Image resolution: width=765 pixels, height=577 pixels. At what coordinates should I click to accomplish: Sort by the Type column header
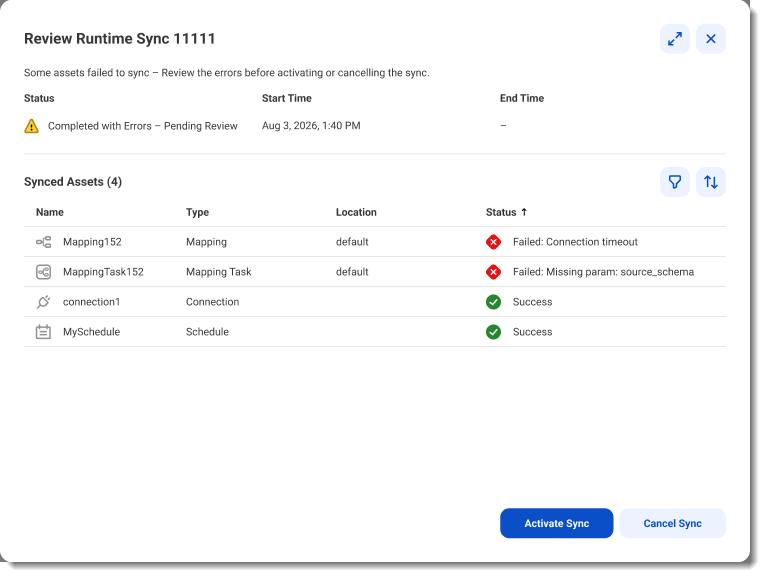click(x=197, y=213)
